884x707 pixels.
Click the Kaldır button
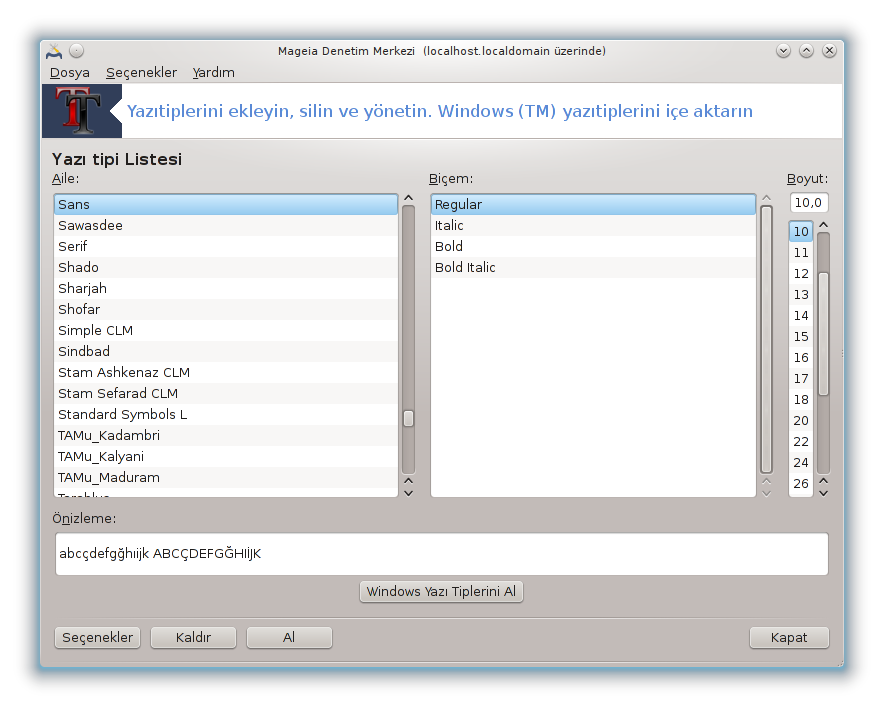click(x=193, y=638)
